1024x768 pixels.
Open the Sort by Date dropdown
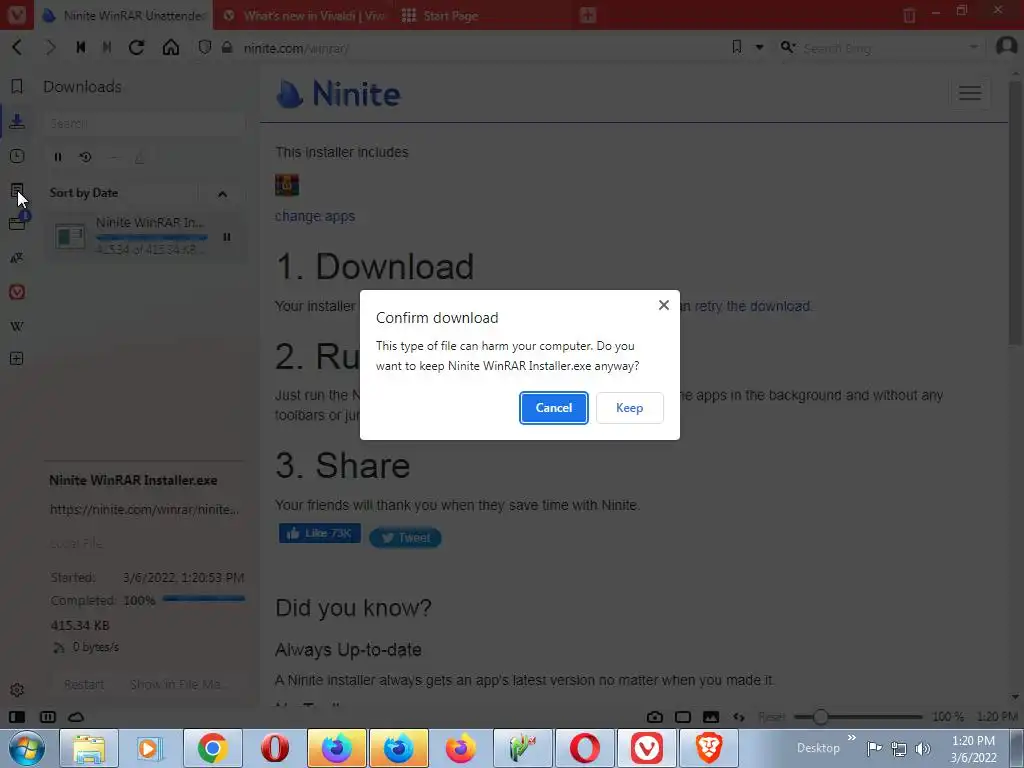pos(123,193)
